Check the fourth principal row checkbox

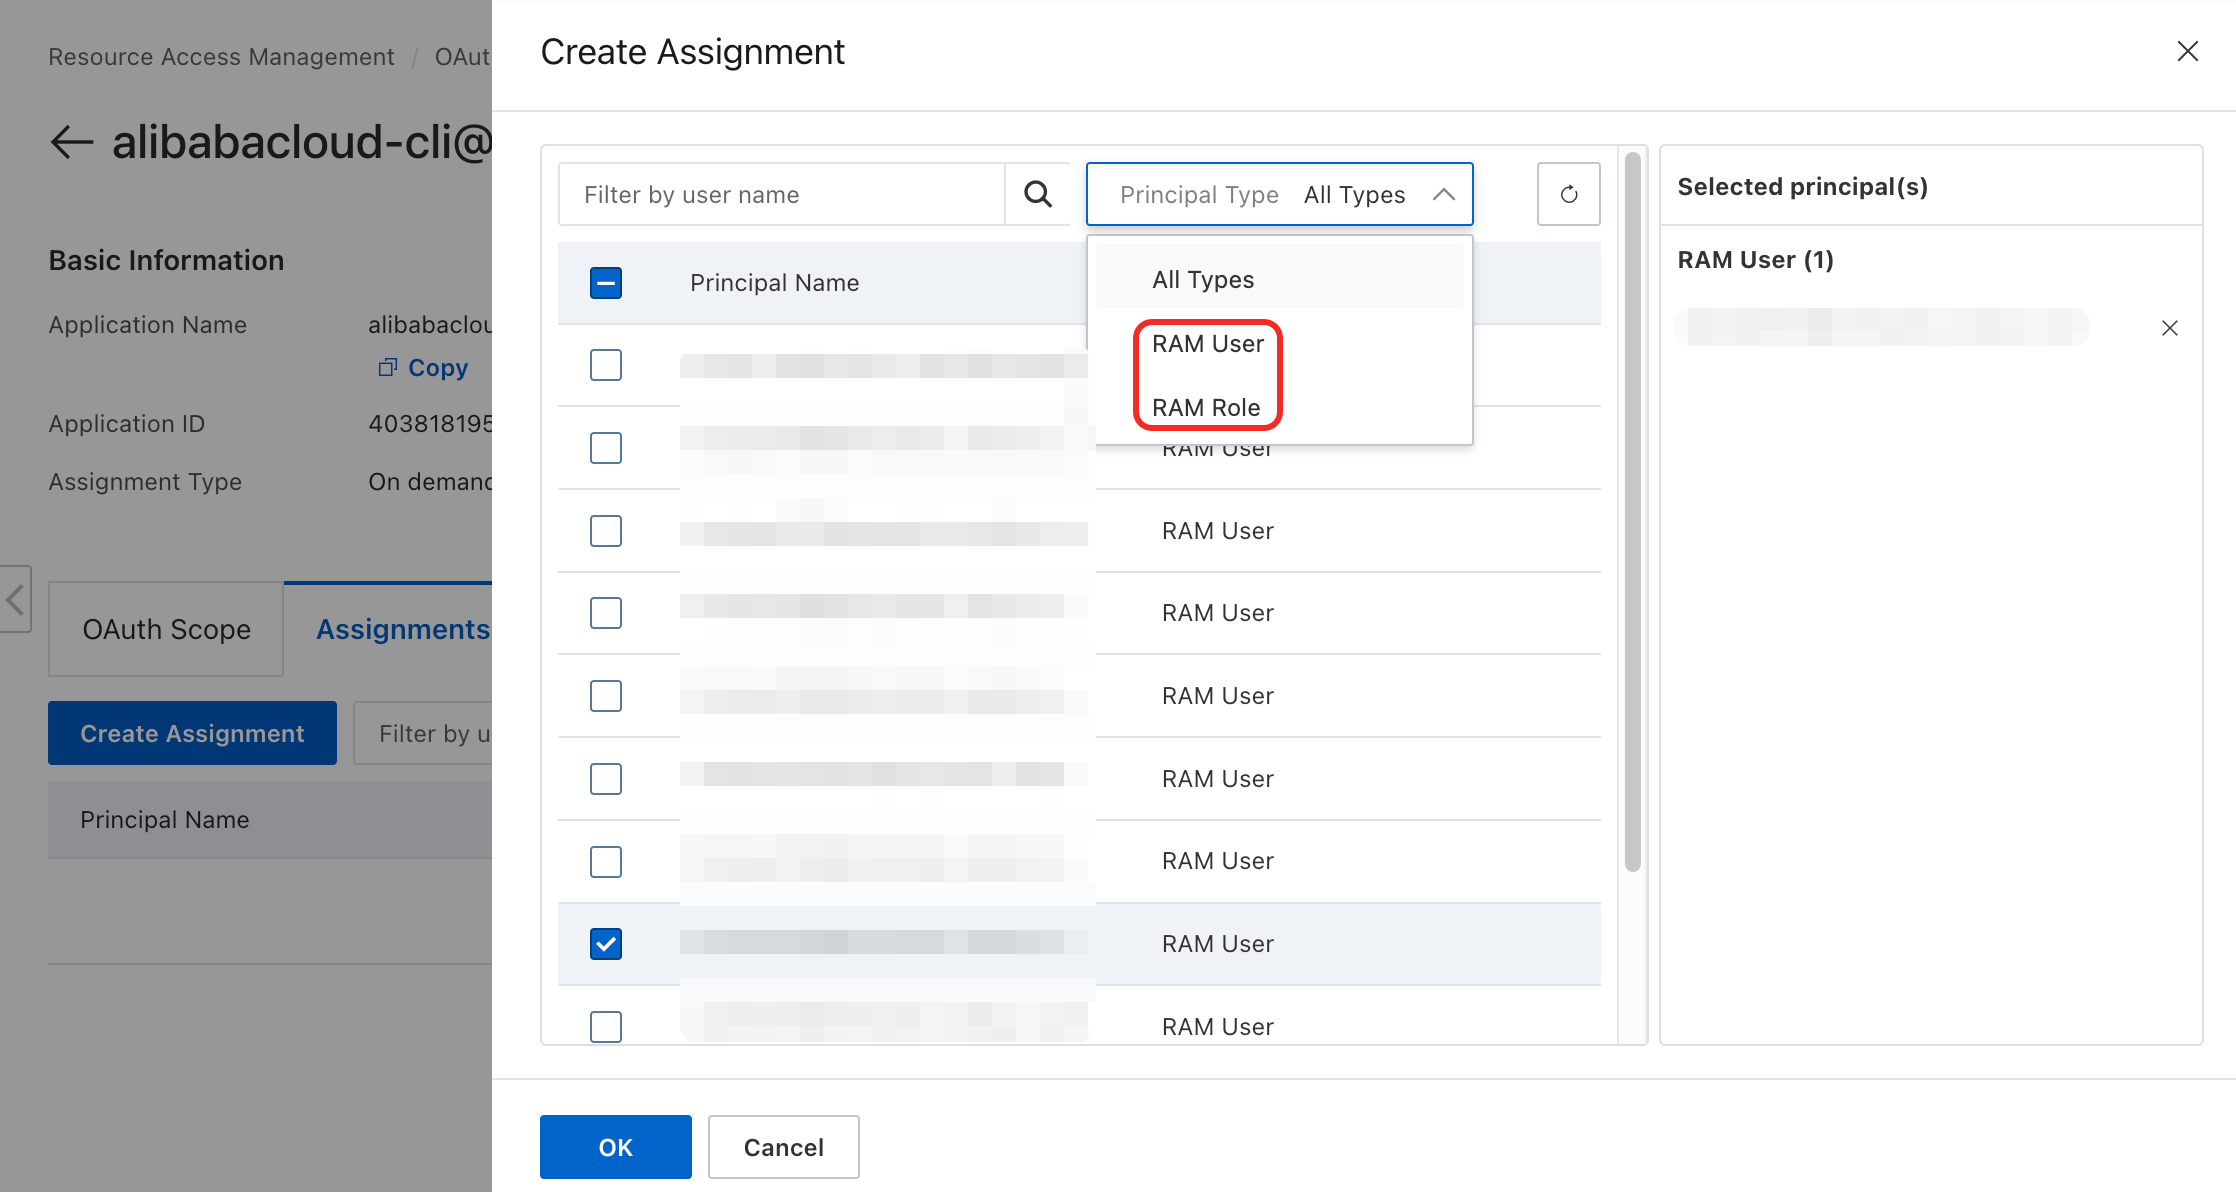[x=606, y=613]
